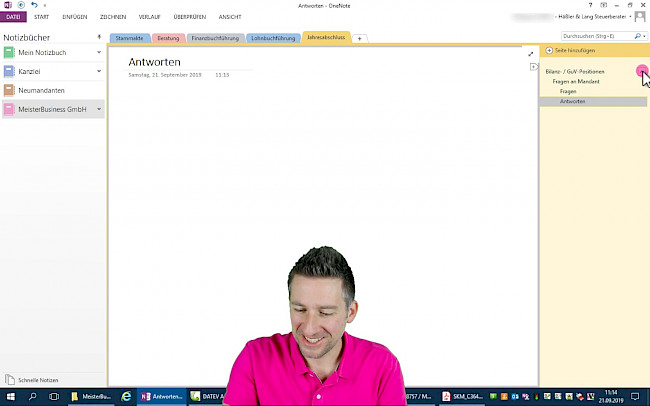Open the EINFÜGEN ribbon tab
650x406 pixels.
[x=74, y=17]
